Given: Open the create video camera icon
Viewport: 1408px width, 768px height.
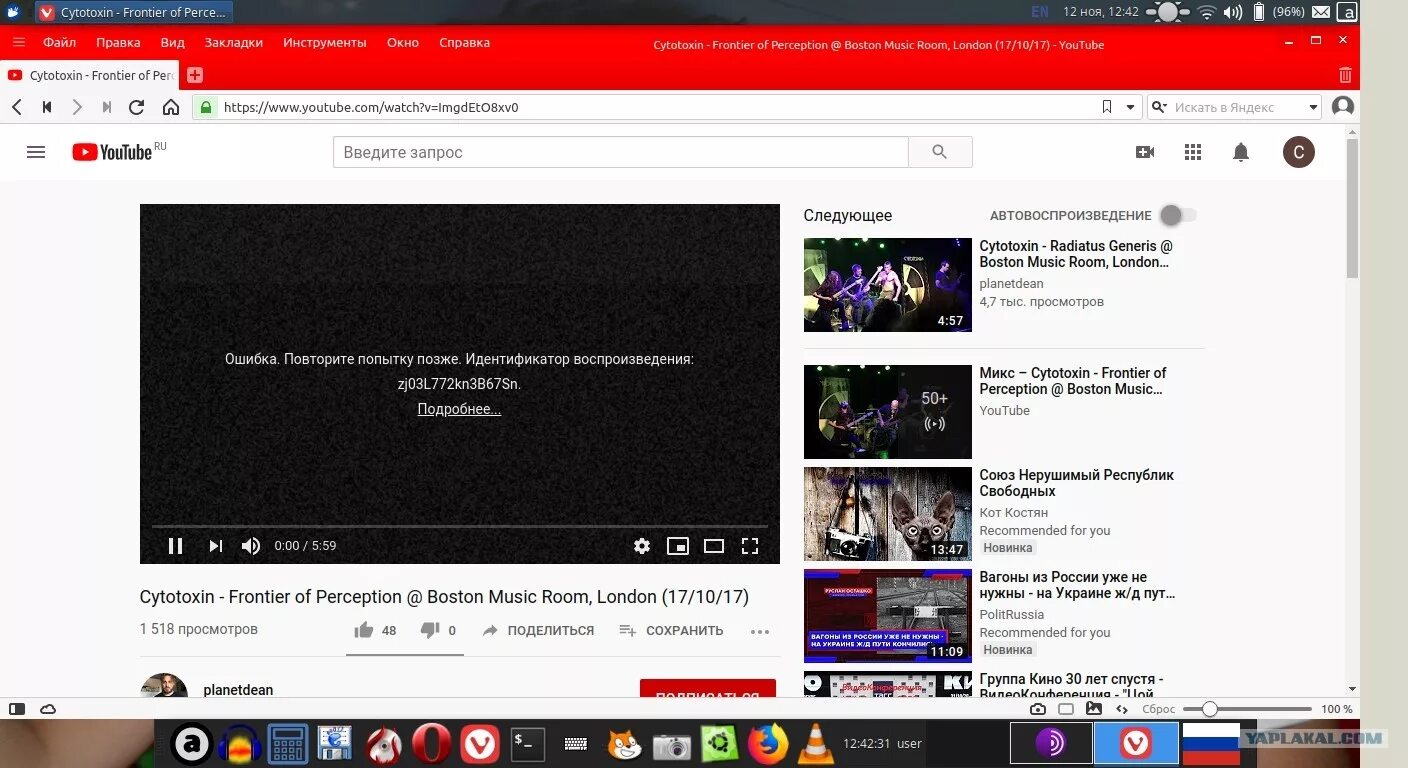Looking at the screenshot, I should [1145, 152].
